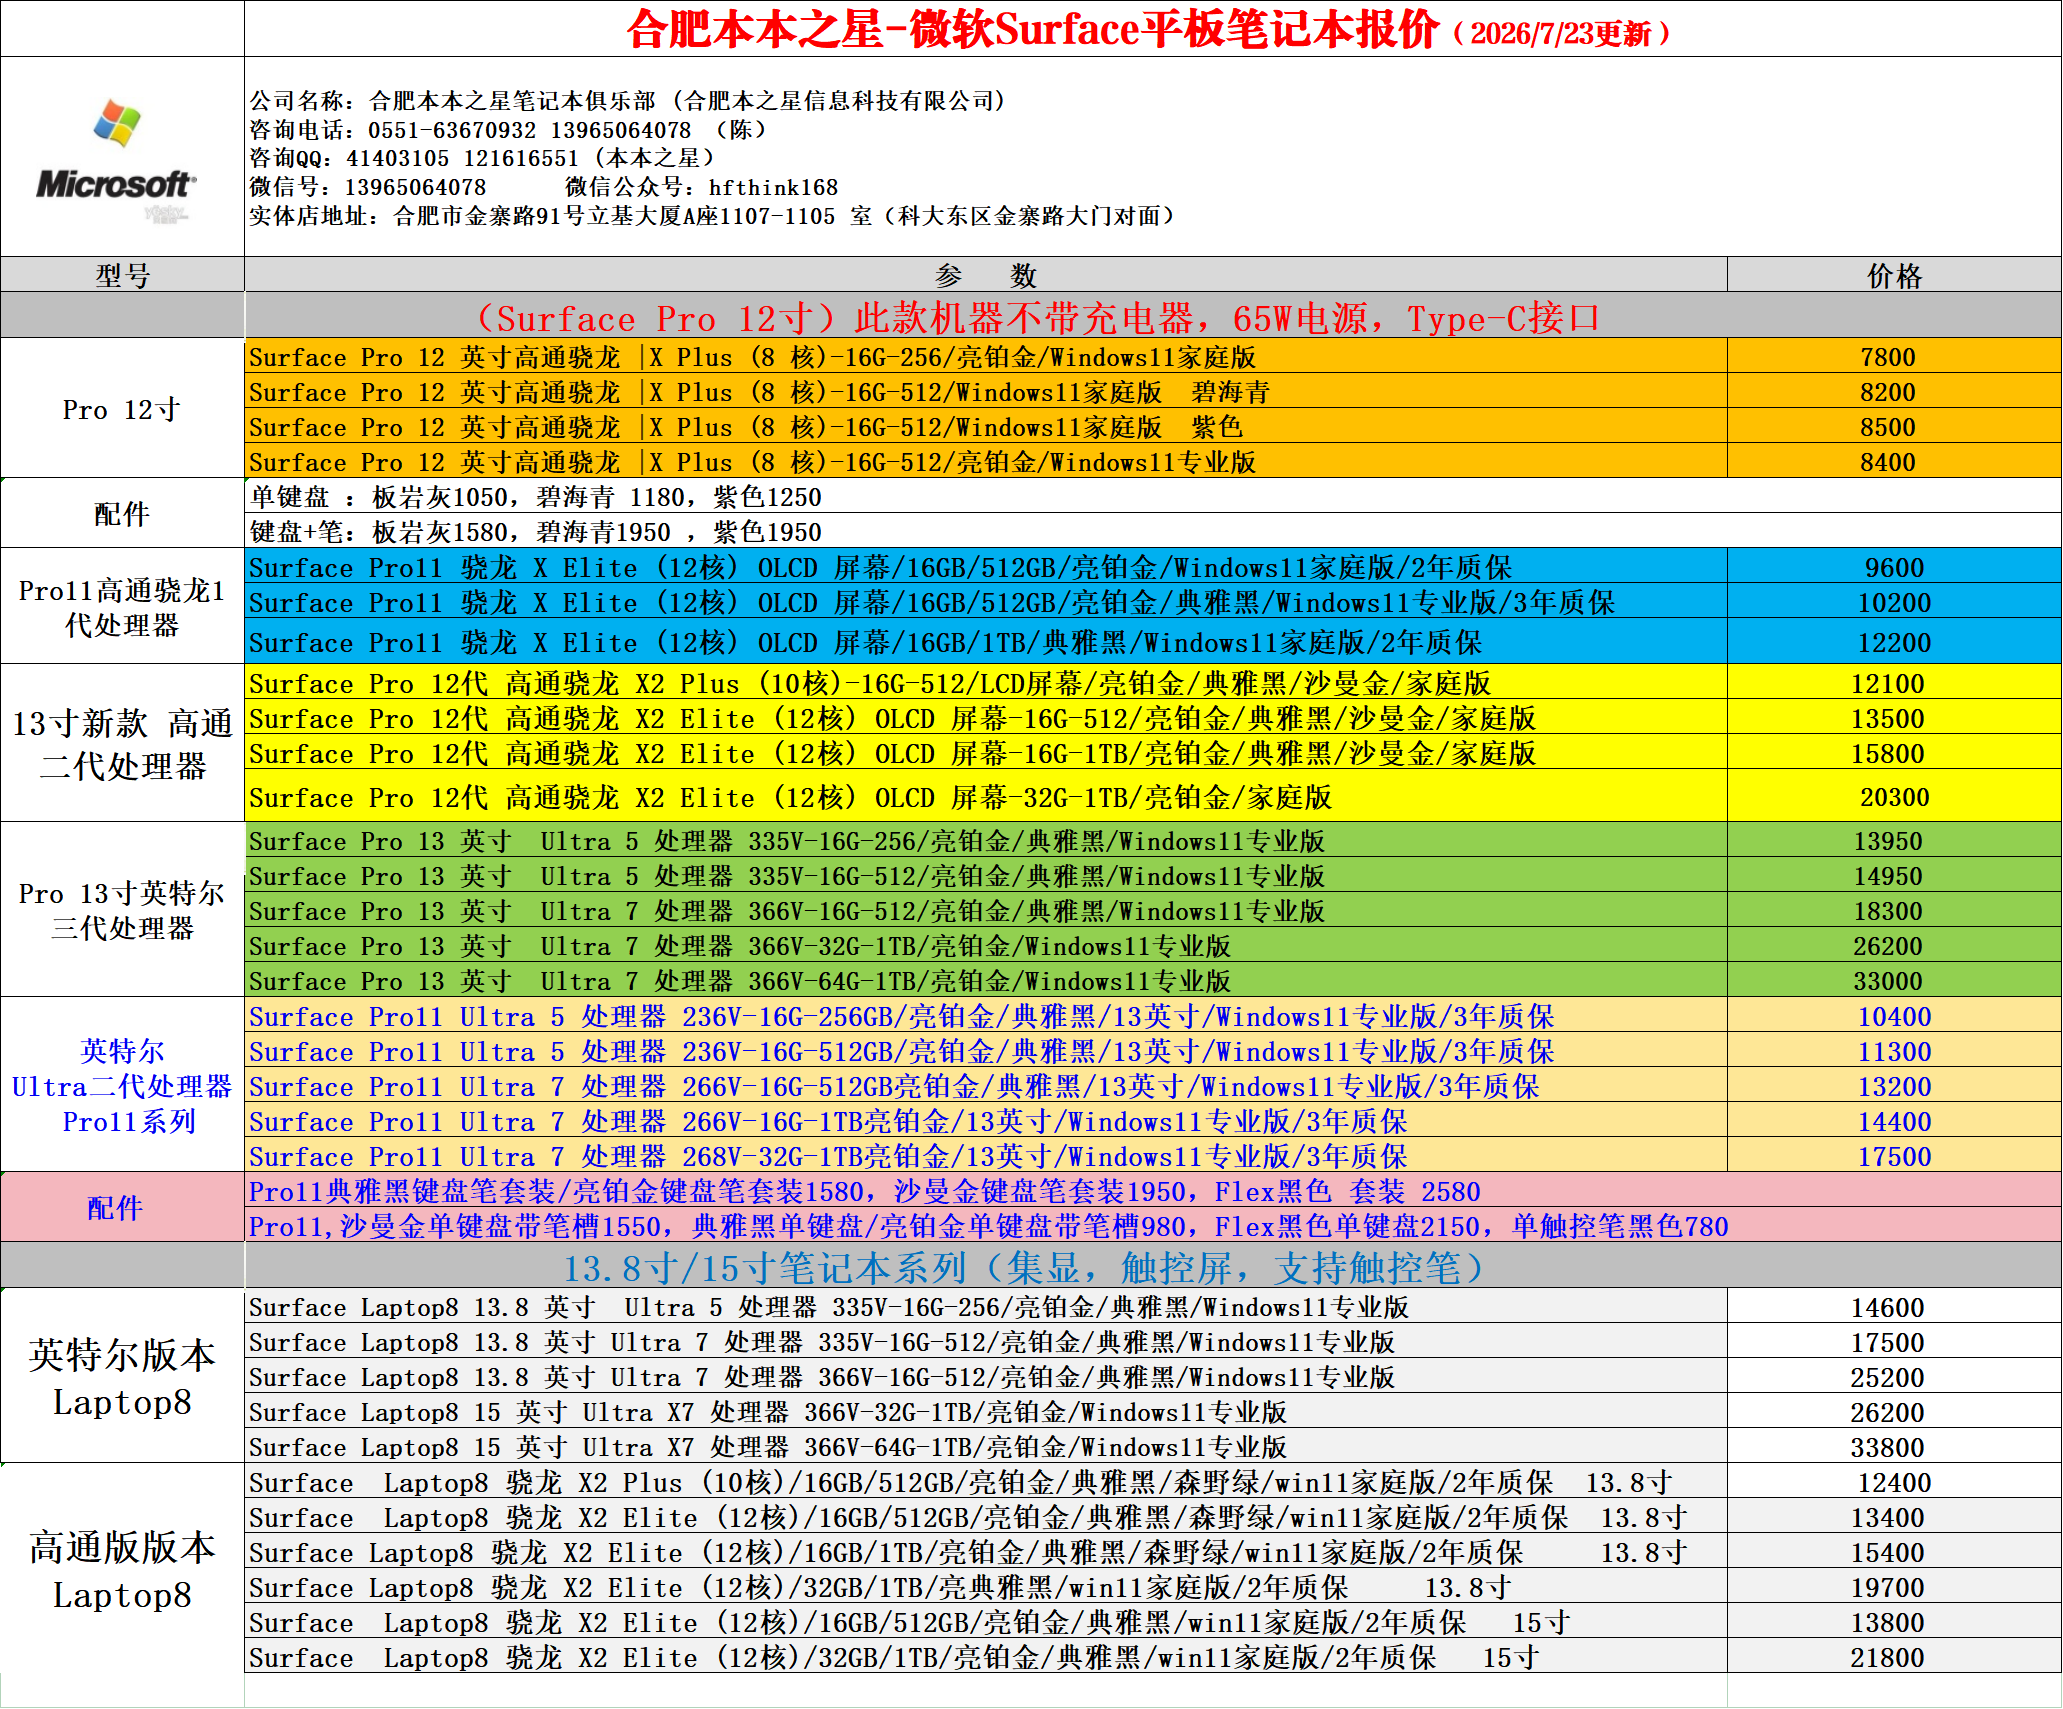The image size is (2063, 1709).
Task: Click the 公司名称 company name line
Action: pos(629,101)
